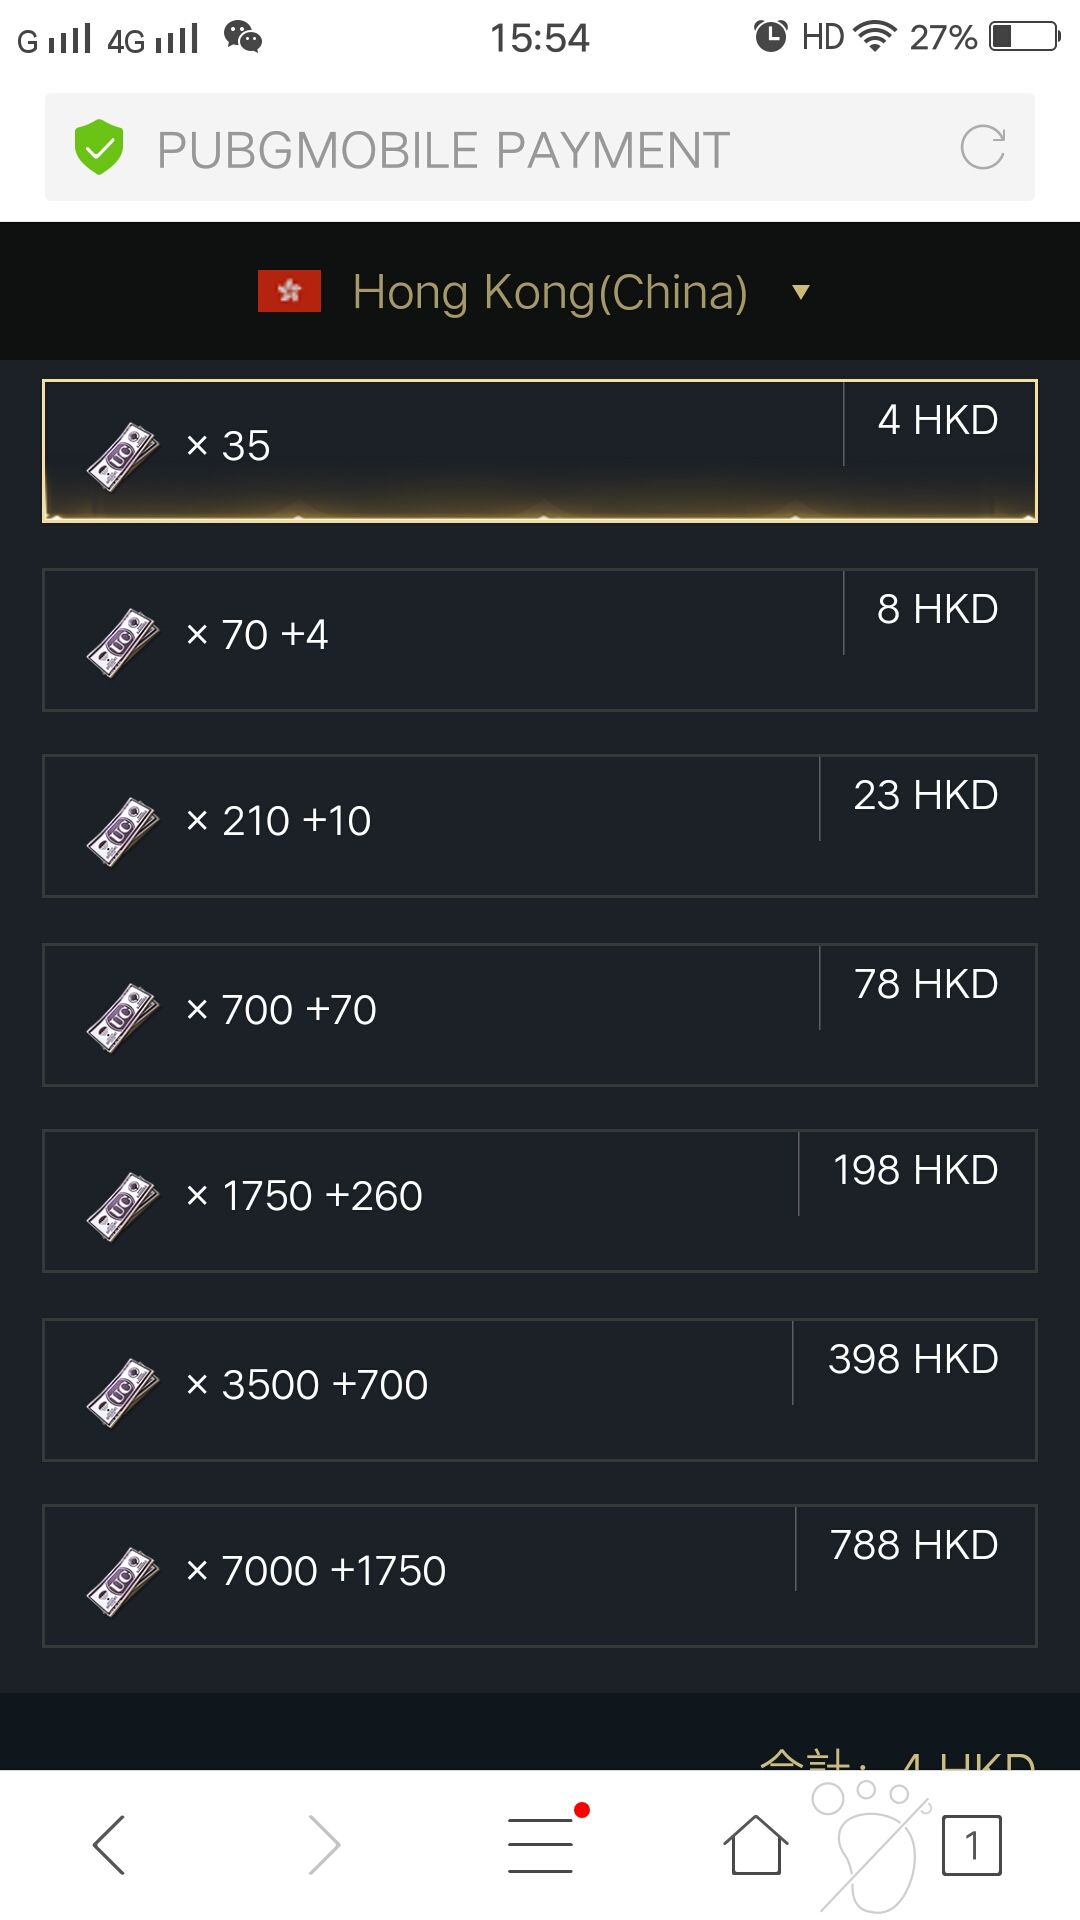Select the 210 +10 UC package
Screen dimensions: 1080x1920
540,826
